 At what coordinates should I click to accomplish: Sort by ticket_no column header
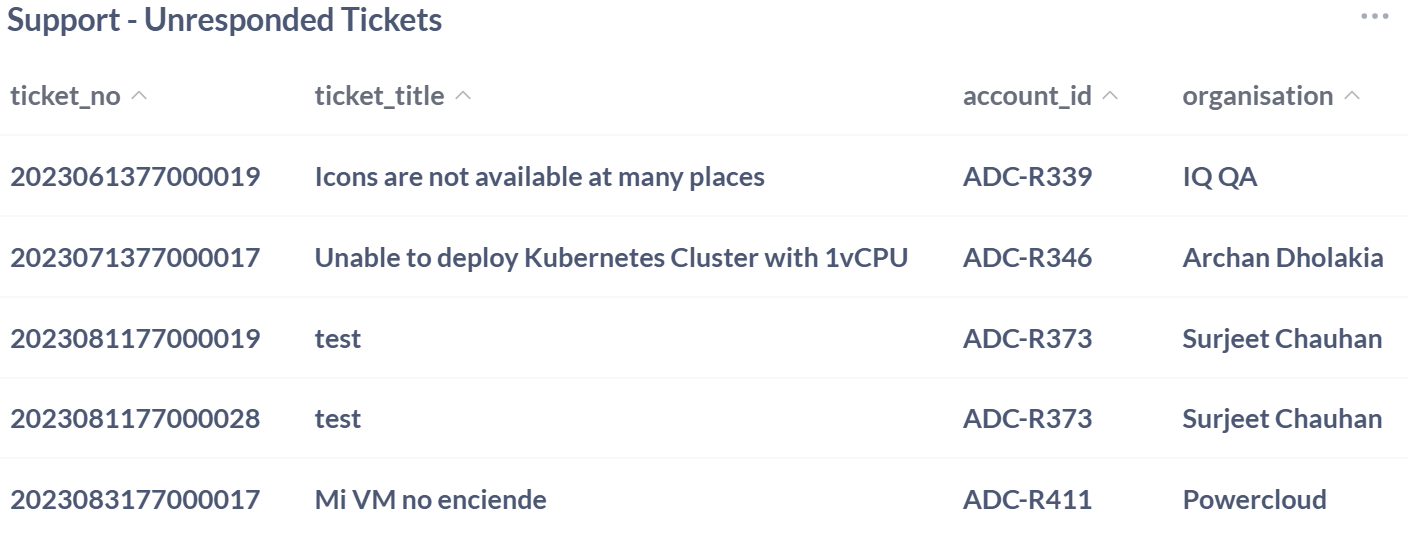tap(65, 96)
